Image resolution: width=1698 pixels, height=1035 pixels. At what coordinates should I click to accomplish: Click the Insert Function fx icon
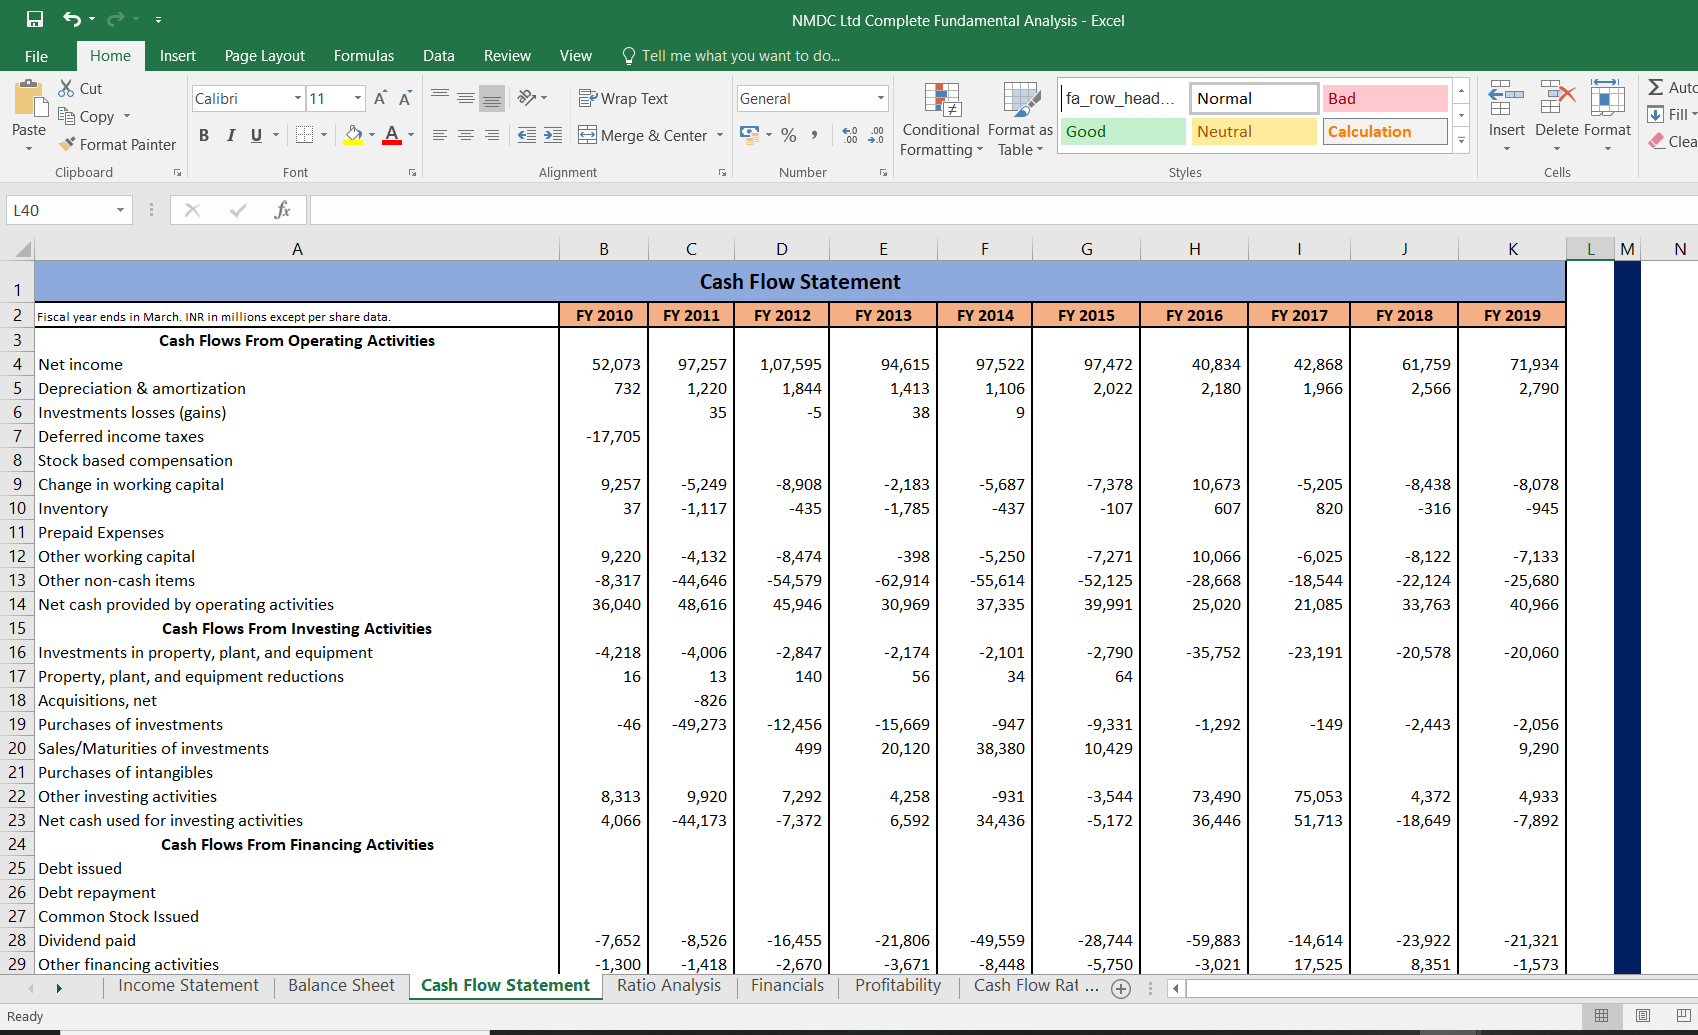(283, 210)
